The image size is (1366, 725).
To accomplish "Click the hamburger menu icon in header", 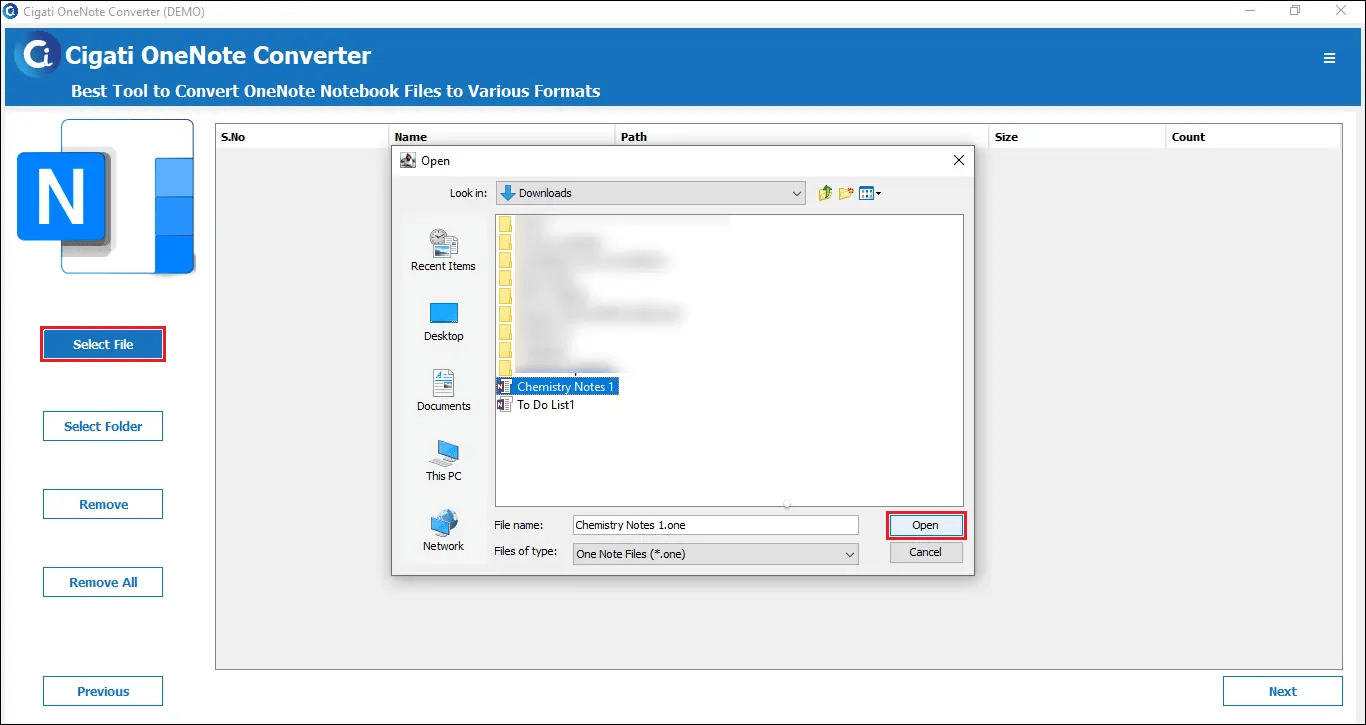I will pos(1329,58).
